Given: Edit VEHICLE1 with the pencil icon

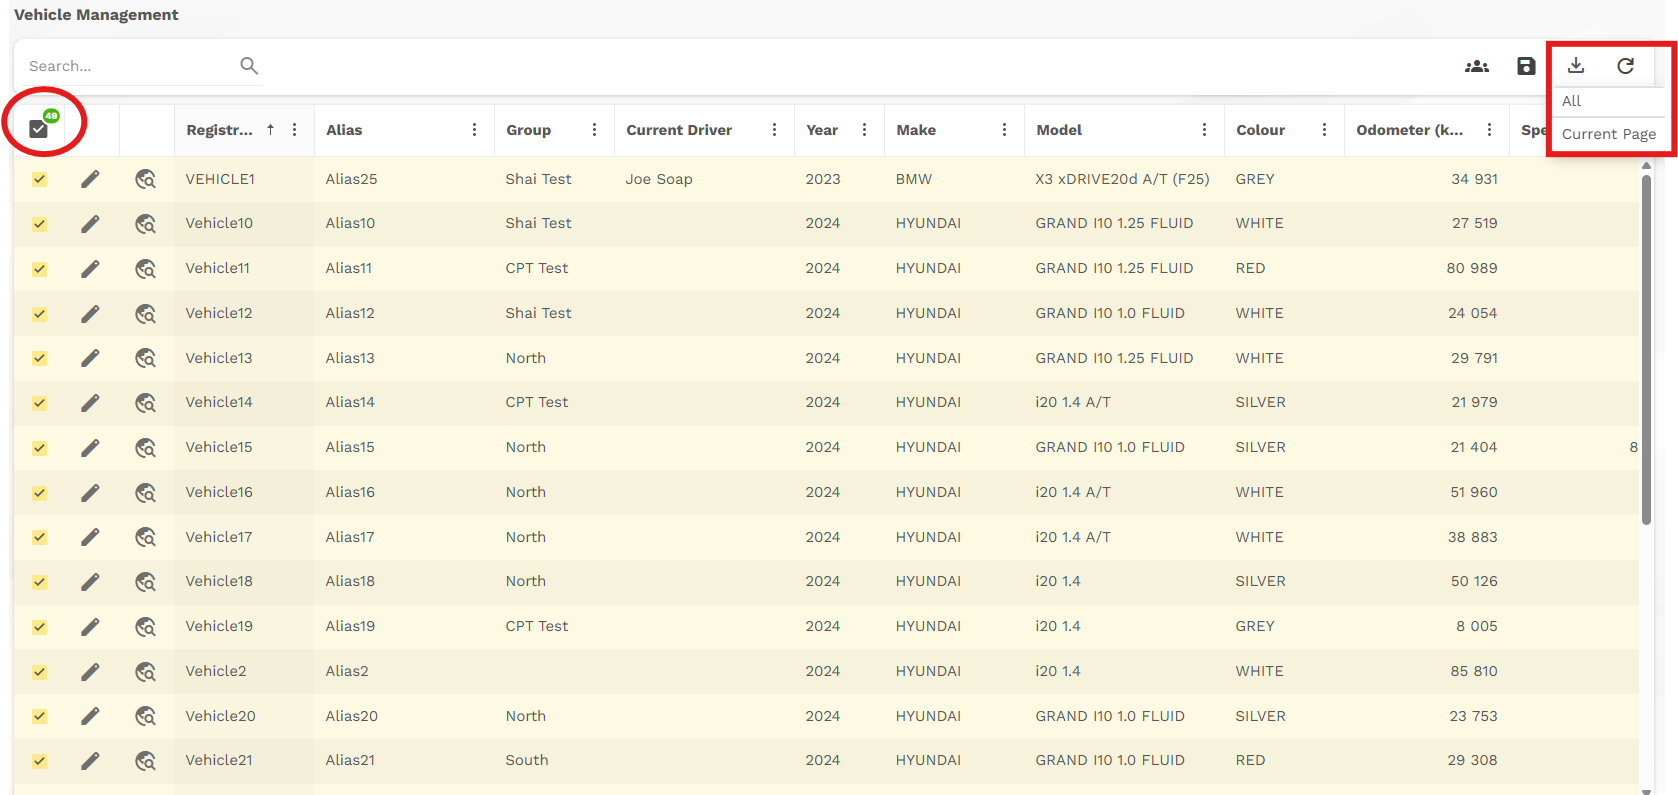Looking at the screenshot, I should tap(90, 179).
